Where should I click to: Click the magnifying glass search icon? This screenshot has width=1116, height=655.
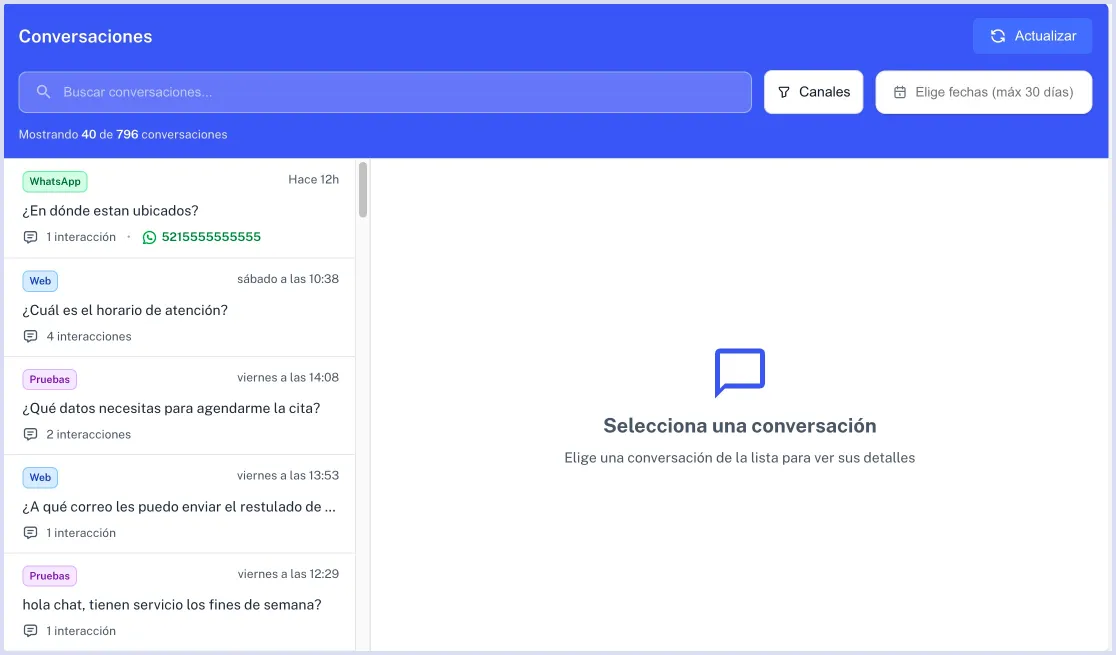[x=43, y=91]
